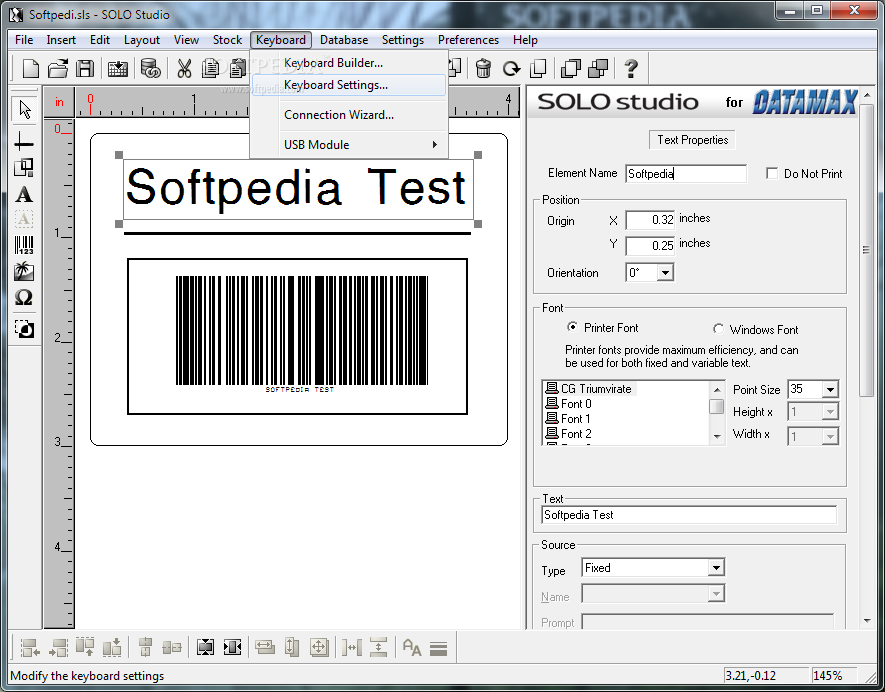The image size is (885, 692).
Task: Click the line thickness bars icon
Action: click(439, 649)
